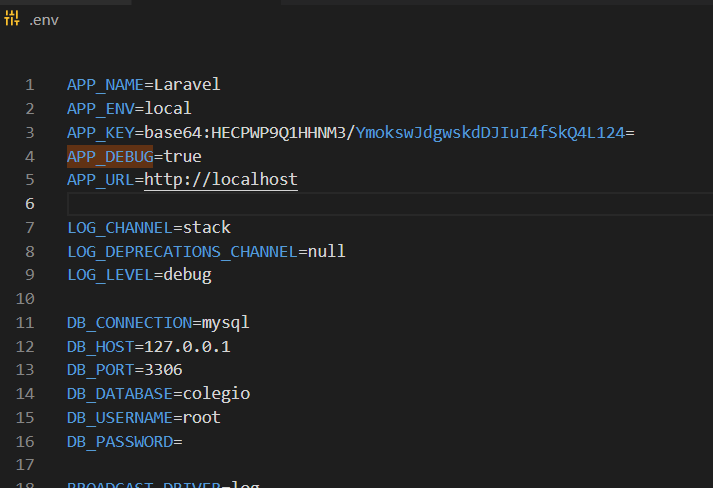Click line number 16 in gutter
Viewport: 713px width, 488px height.
click(x=26, y=442)
